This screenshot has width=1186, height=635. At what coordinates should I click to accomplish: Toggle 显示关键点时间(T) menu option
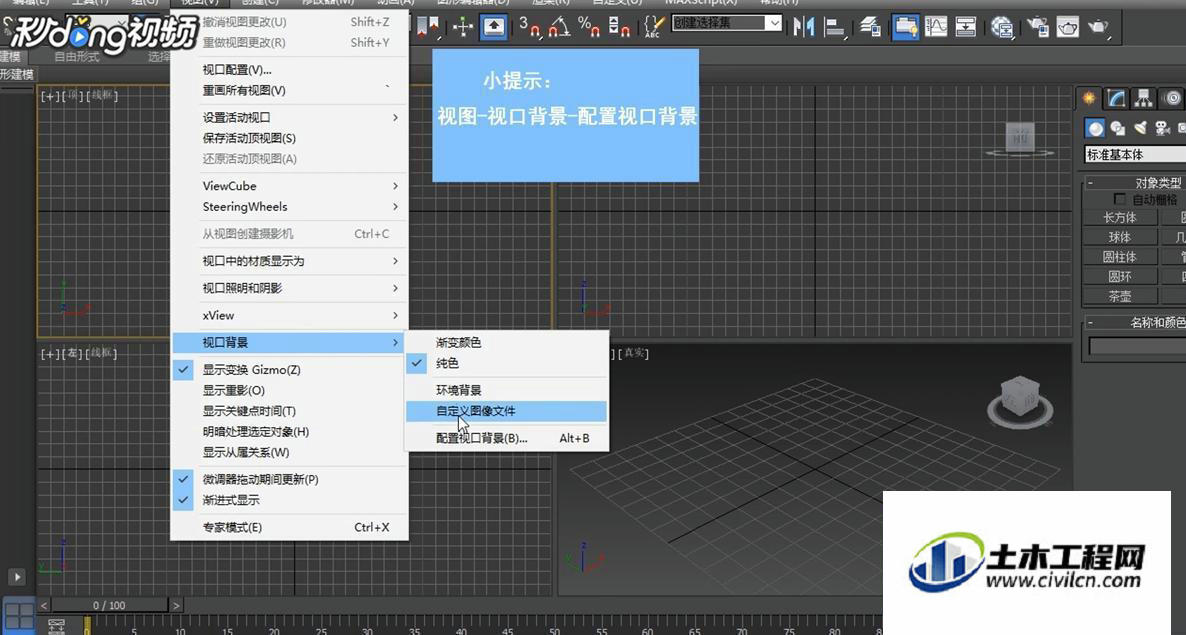tap(290, 410)
